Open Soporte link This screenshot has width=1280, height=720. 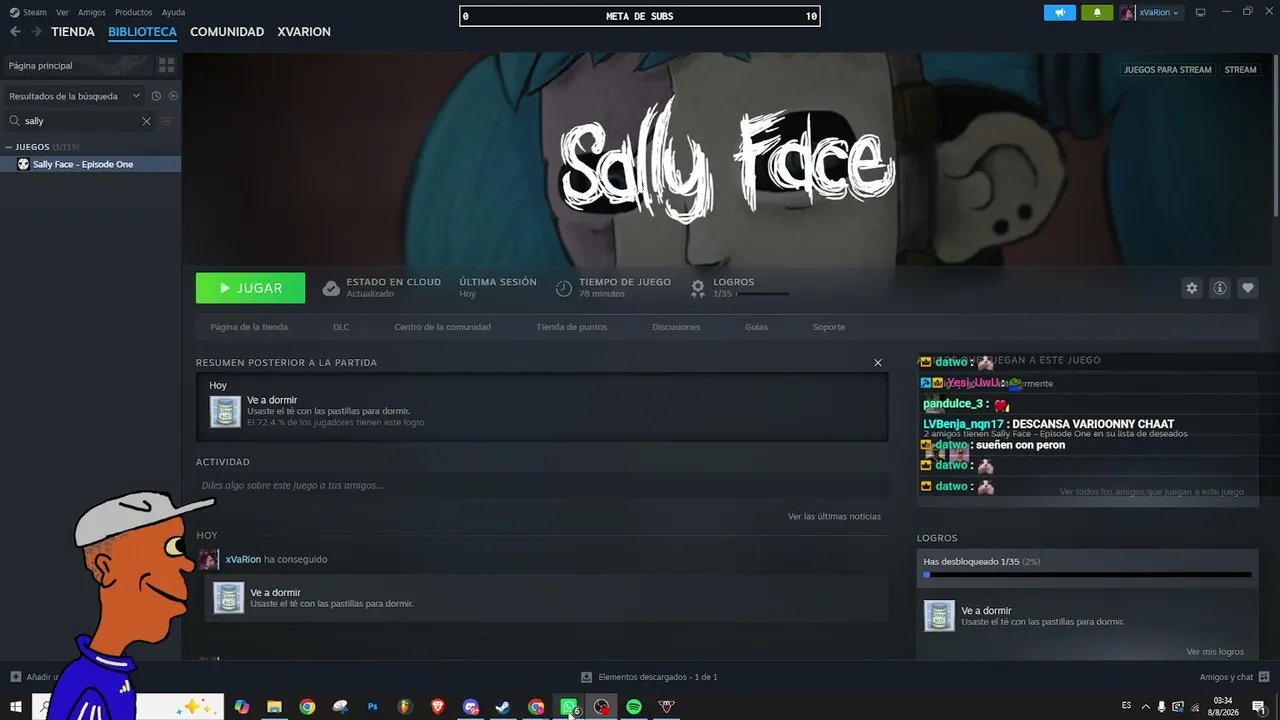pos(829,327)
